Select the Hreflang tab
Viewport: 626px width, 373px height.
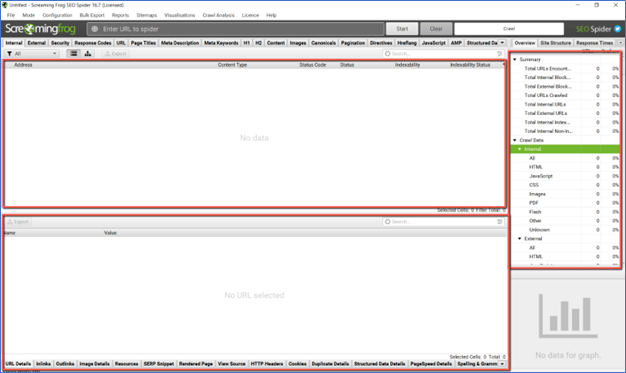[407, 43]
